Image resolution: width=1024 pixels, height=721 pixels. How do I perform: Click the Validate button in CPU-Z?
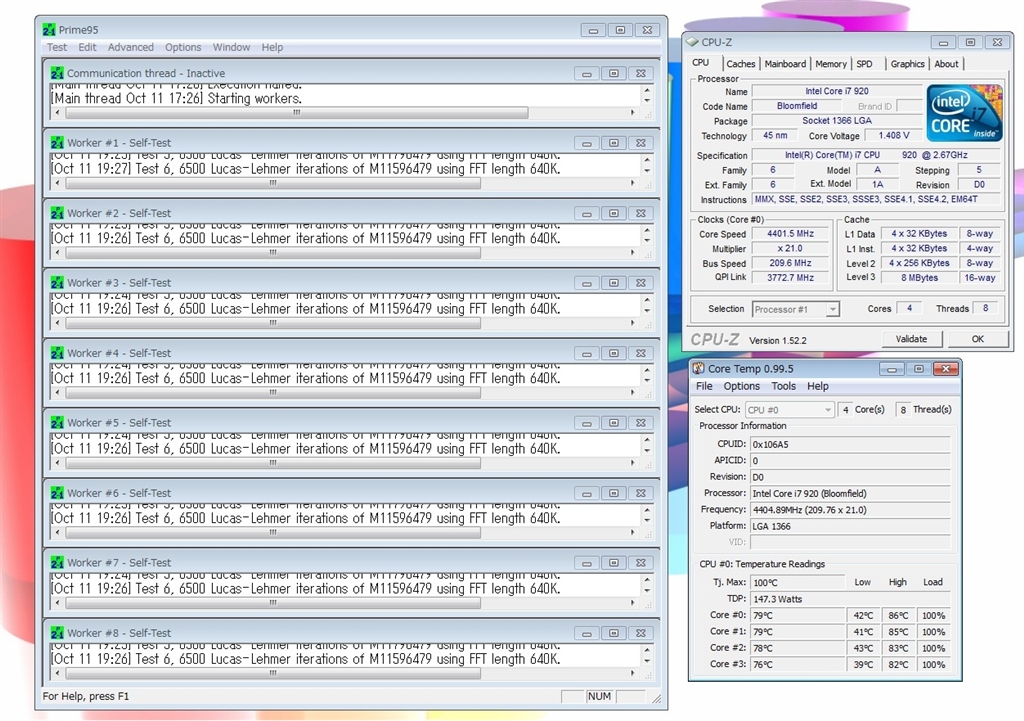click(x=911, y=339)
